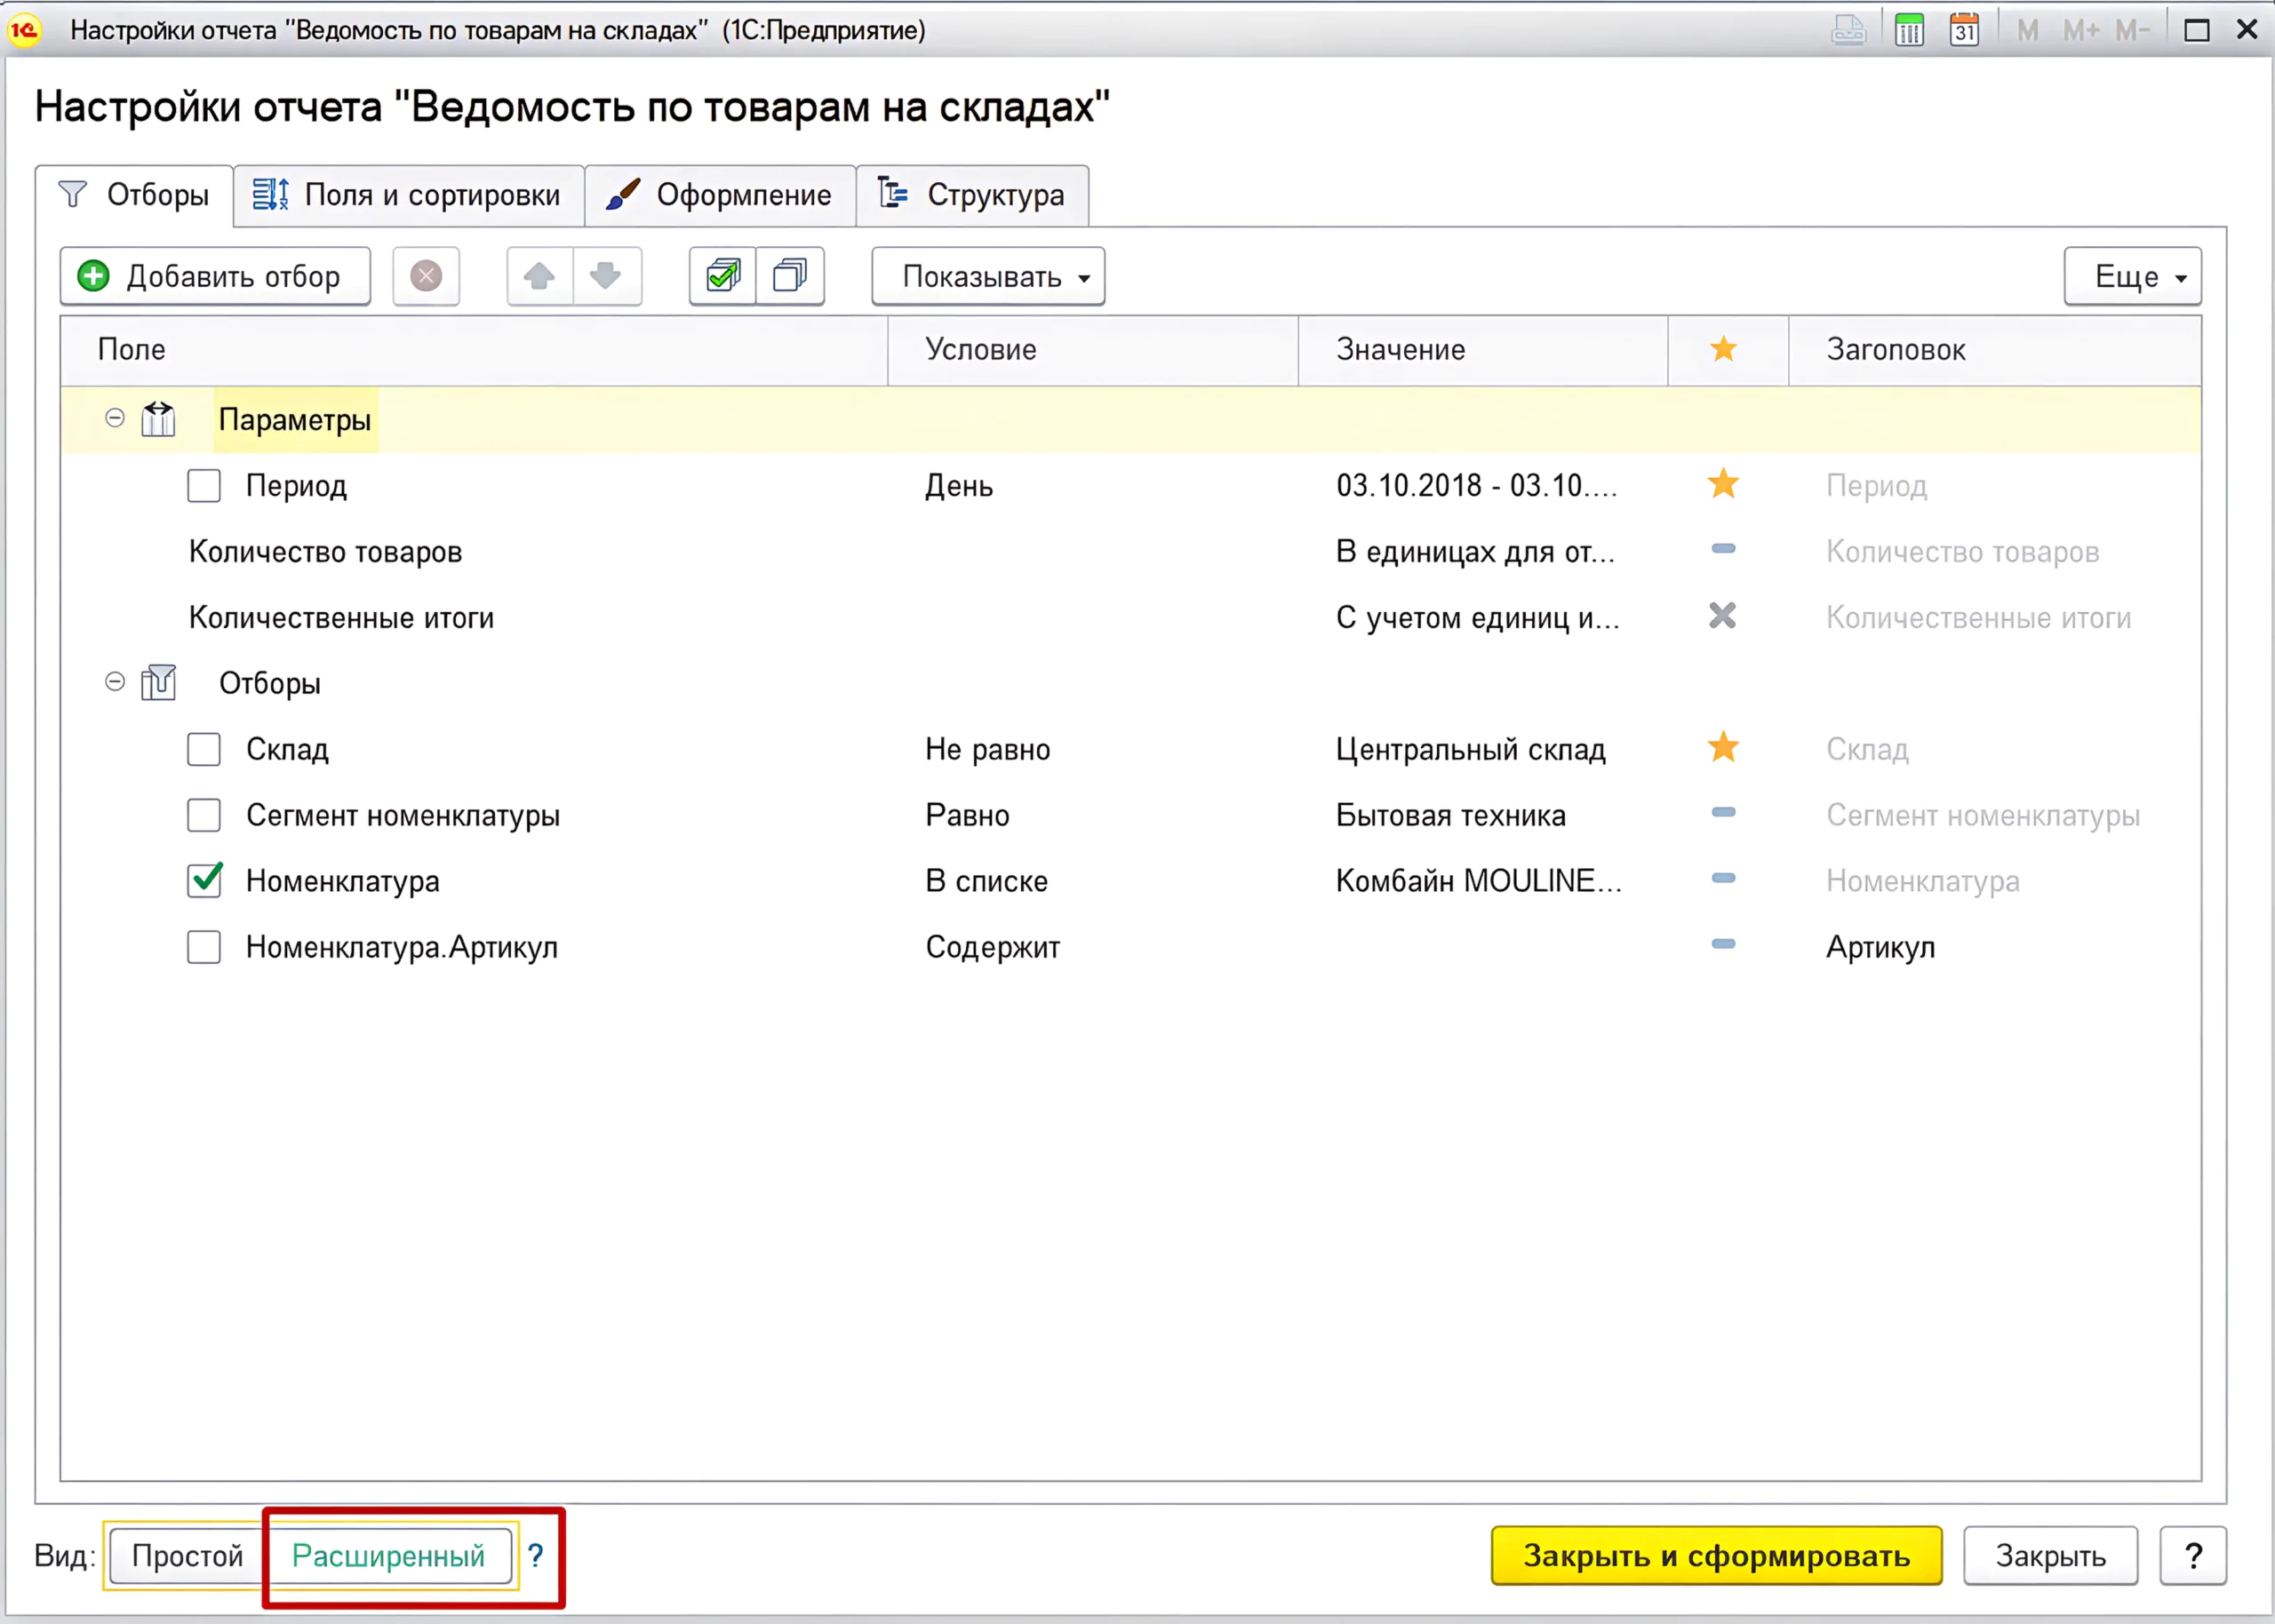Click the uncheck all filters icon

click(790, 276)
